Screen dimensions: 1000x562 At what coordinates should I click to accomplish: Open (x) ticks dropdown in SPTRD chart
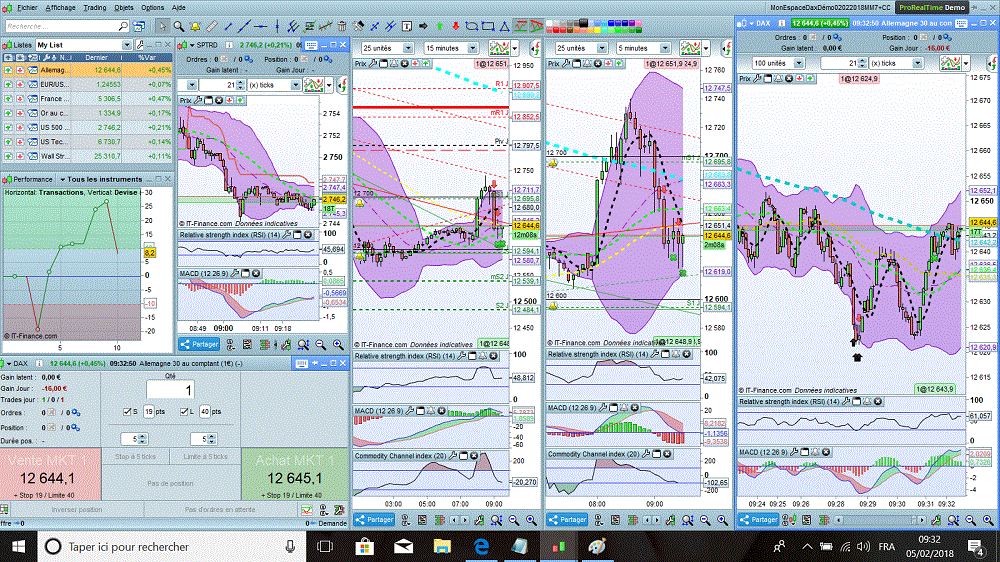click(295, 85)
